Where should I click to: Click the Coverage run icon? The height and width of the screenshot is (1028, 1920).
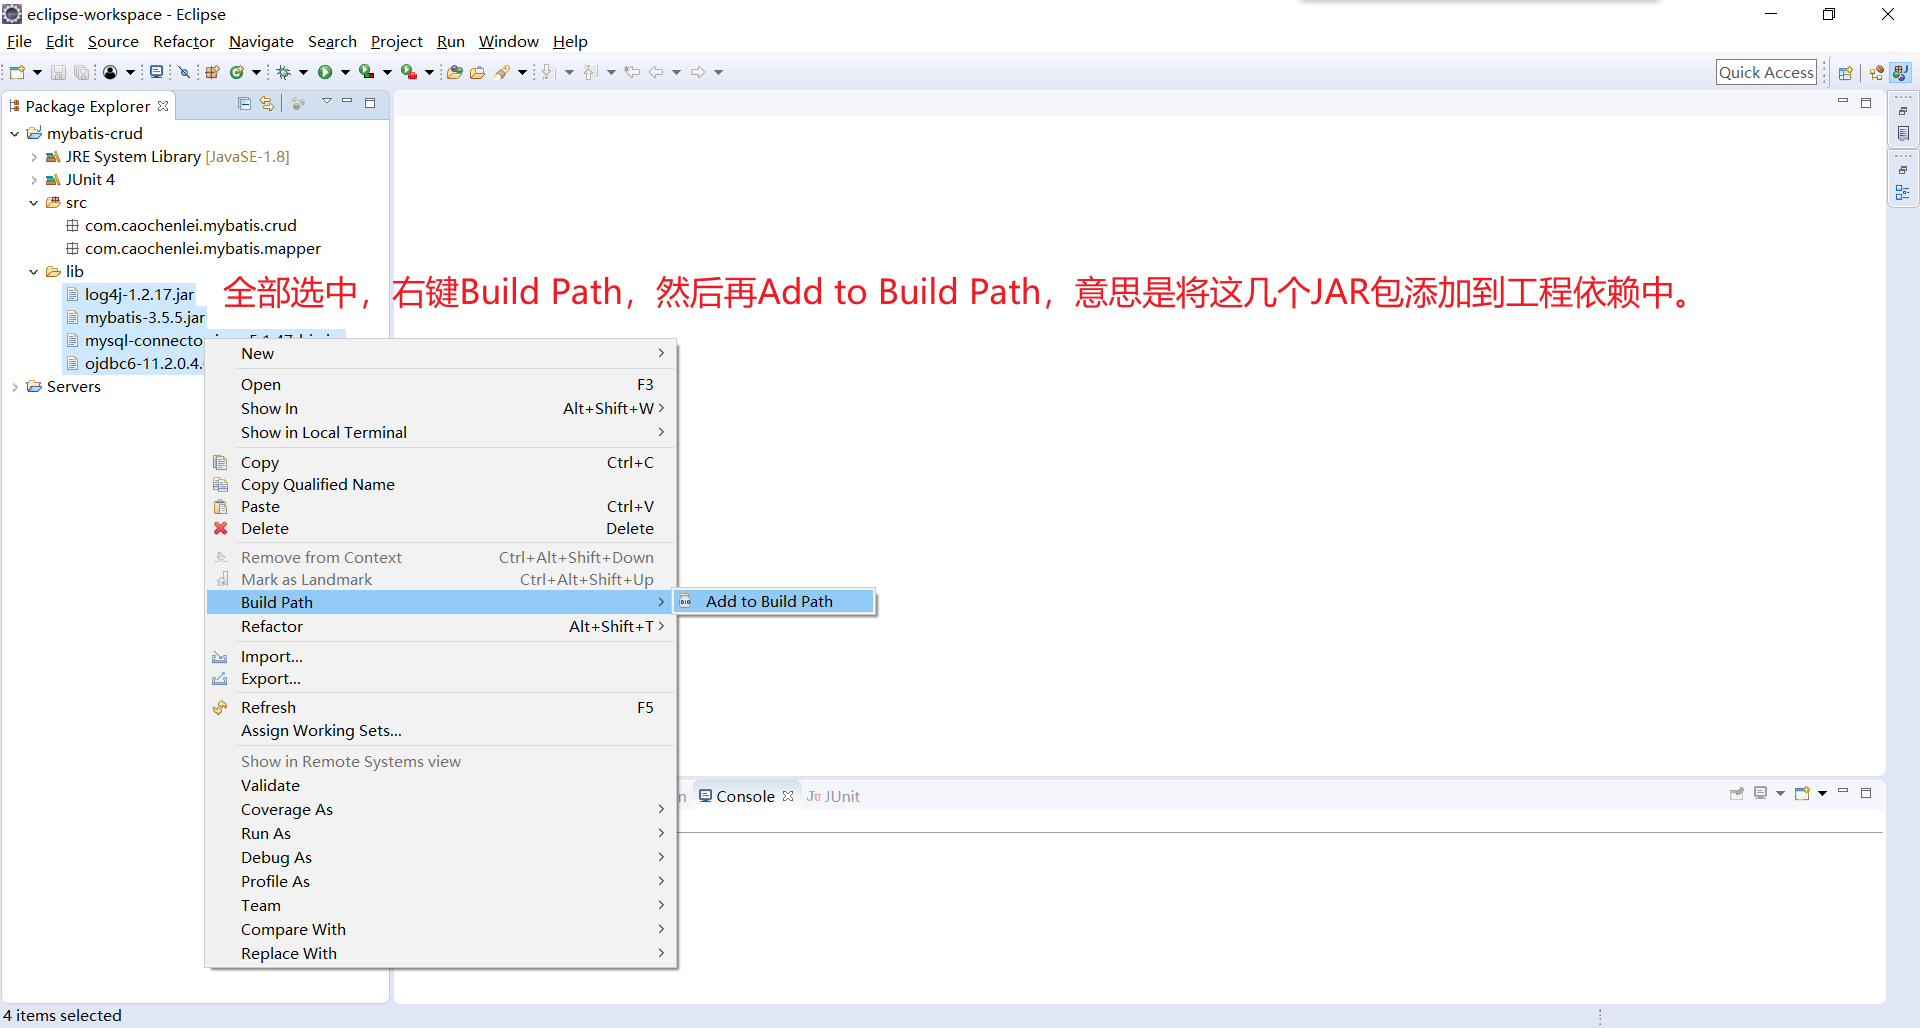tap(367, 72)
